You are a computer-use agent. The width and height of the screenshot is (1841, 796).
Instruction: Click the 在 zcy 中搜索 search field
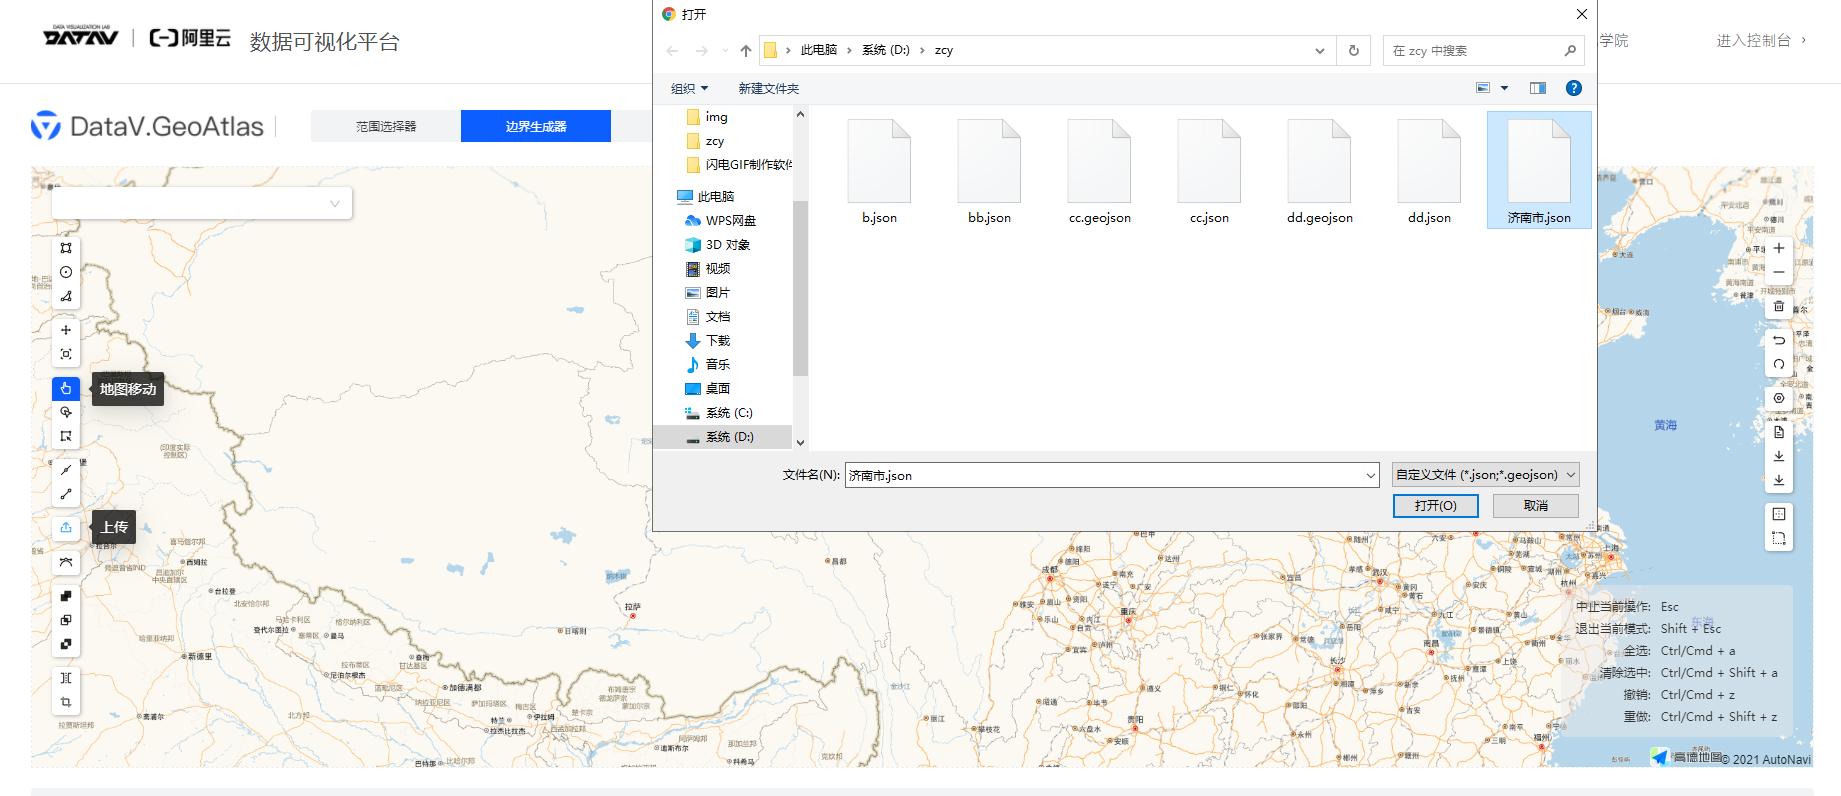(1484, 50)
